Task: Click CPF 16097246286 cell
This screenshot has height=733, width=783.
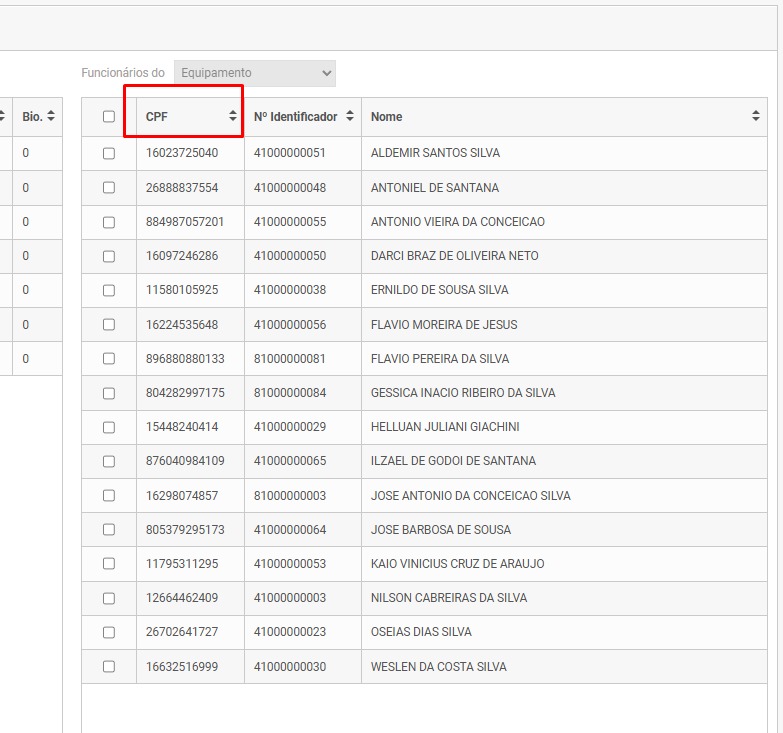Action: click(x=181, y=256)
